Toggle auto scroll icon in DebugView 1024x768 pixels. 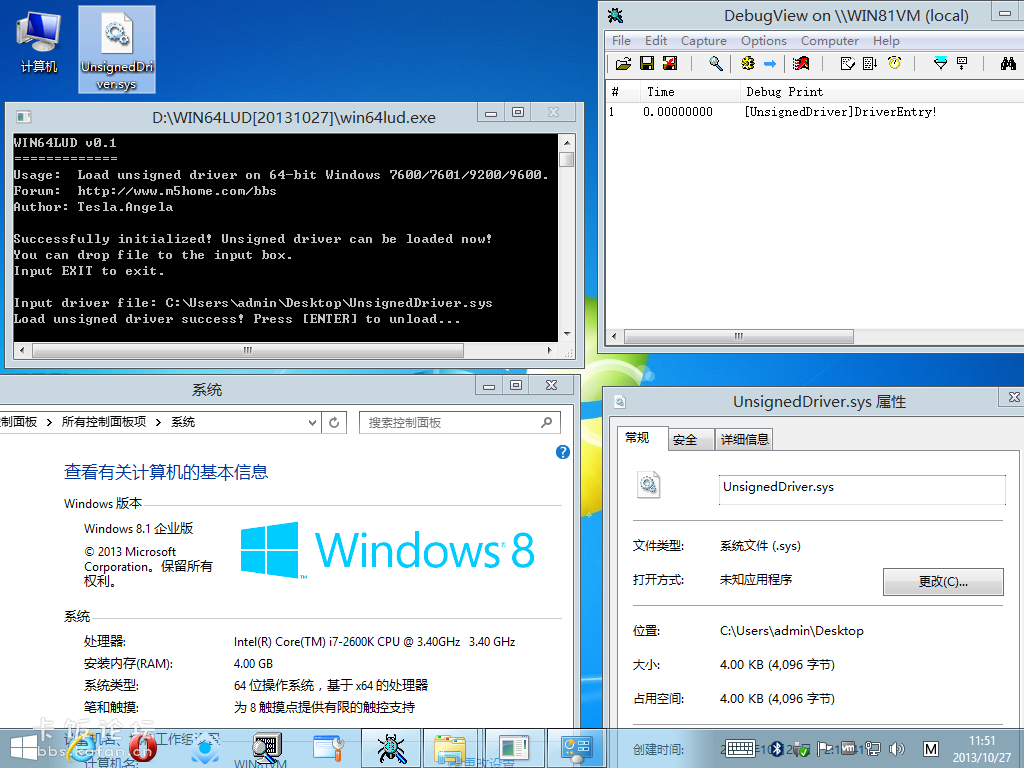(x=871, y=63)
